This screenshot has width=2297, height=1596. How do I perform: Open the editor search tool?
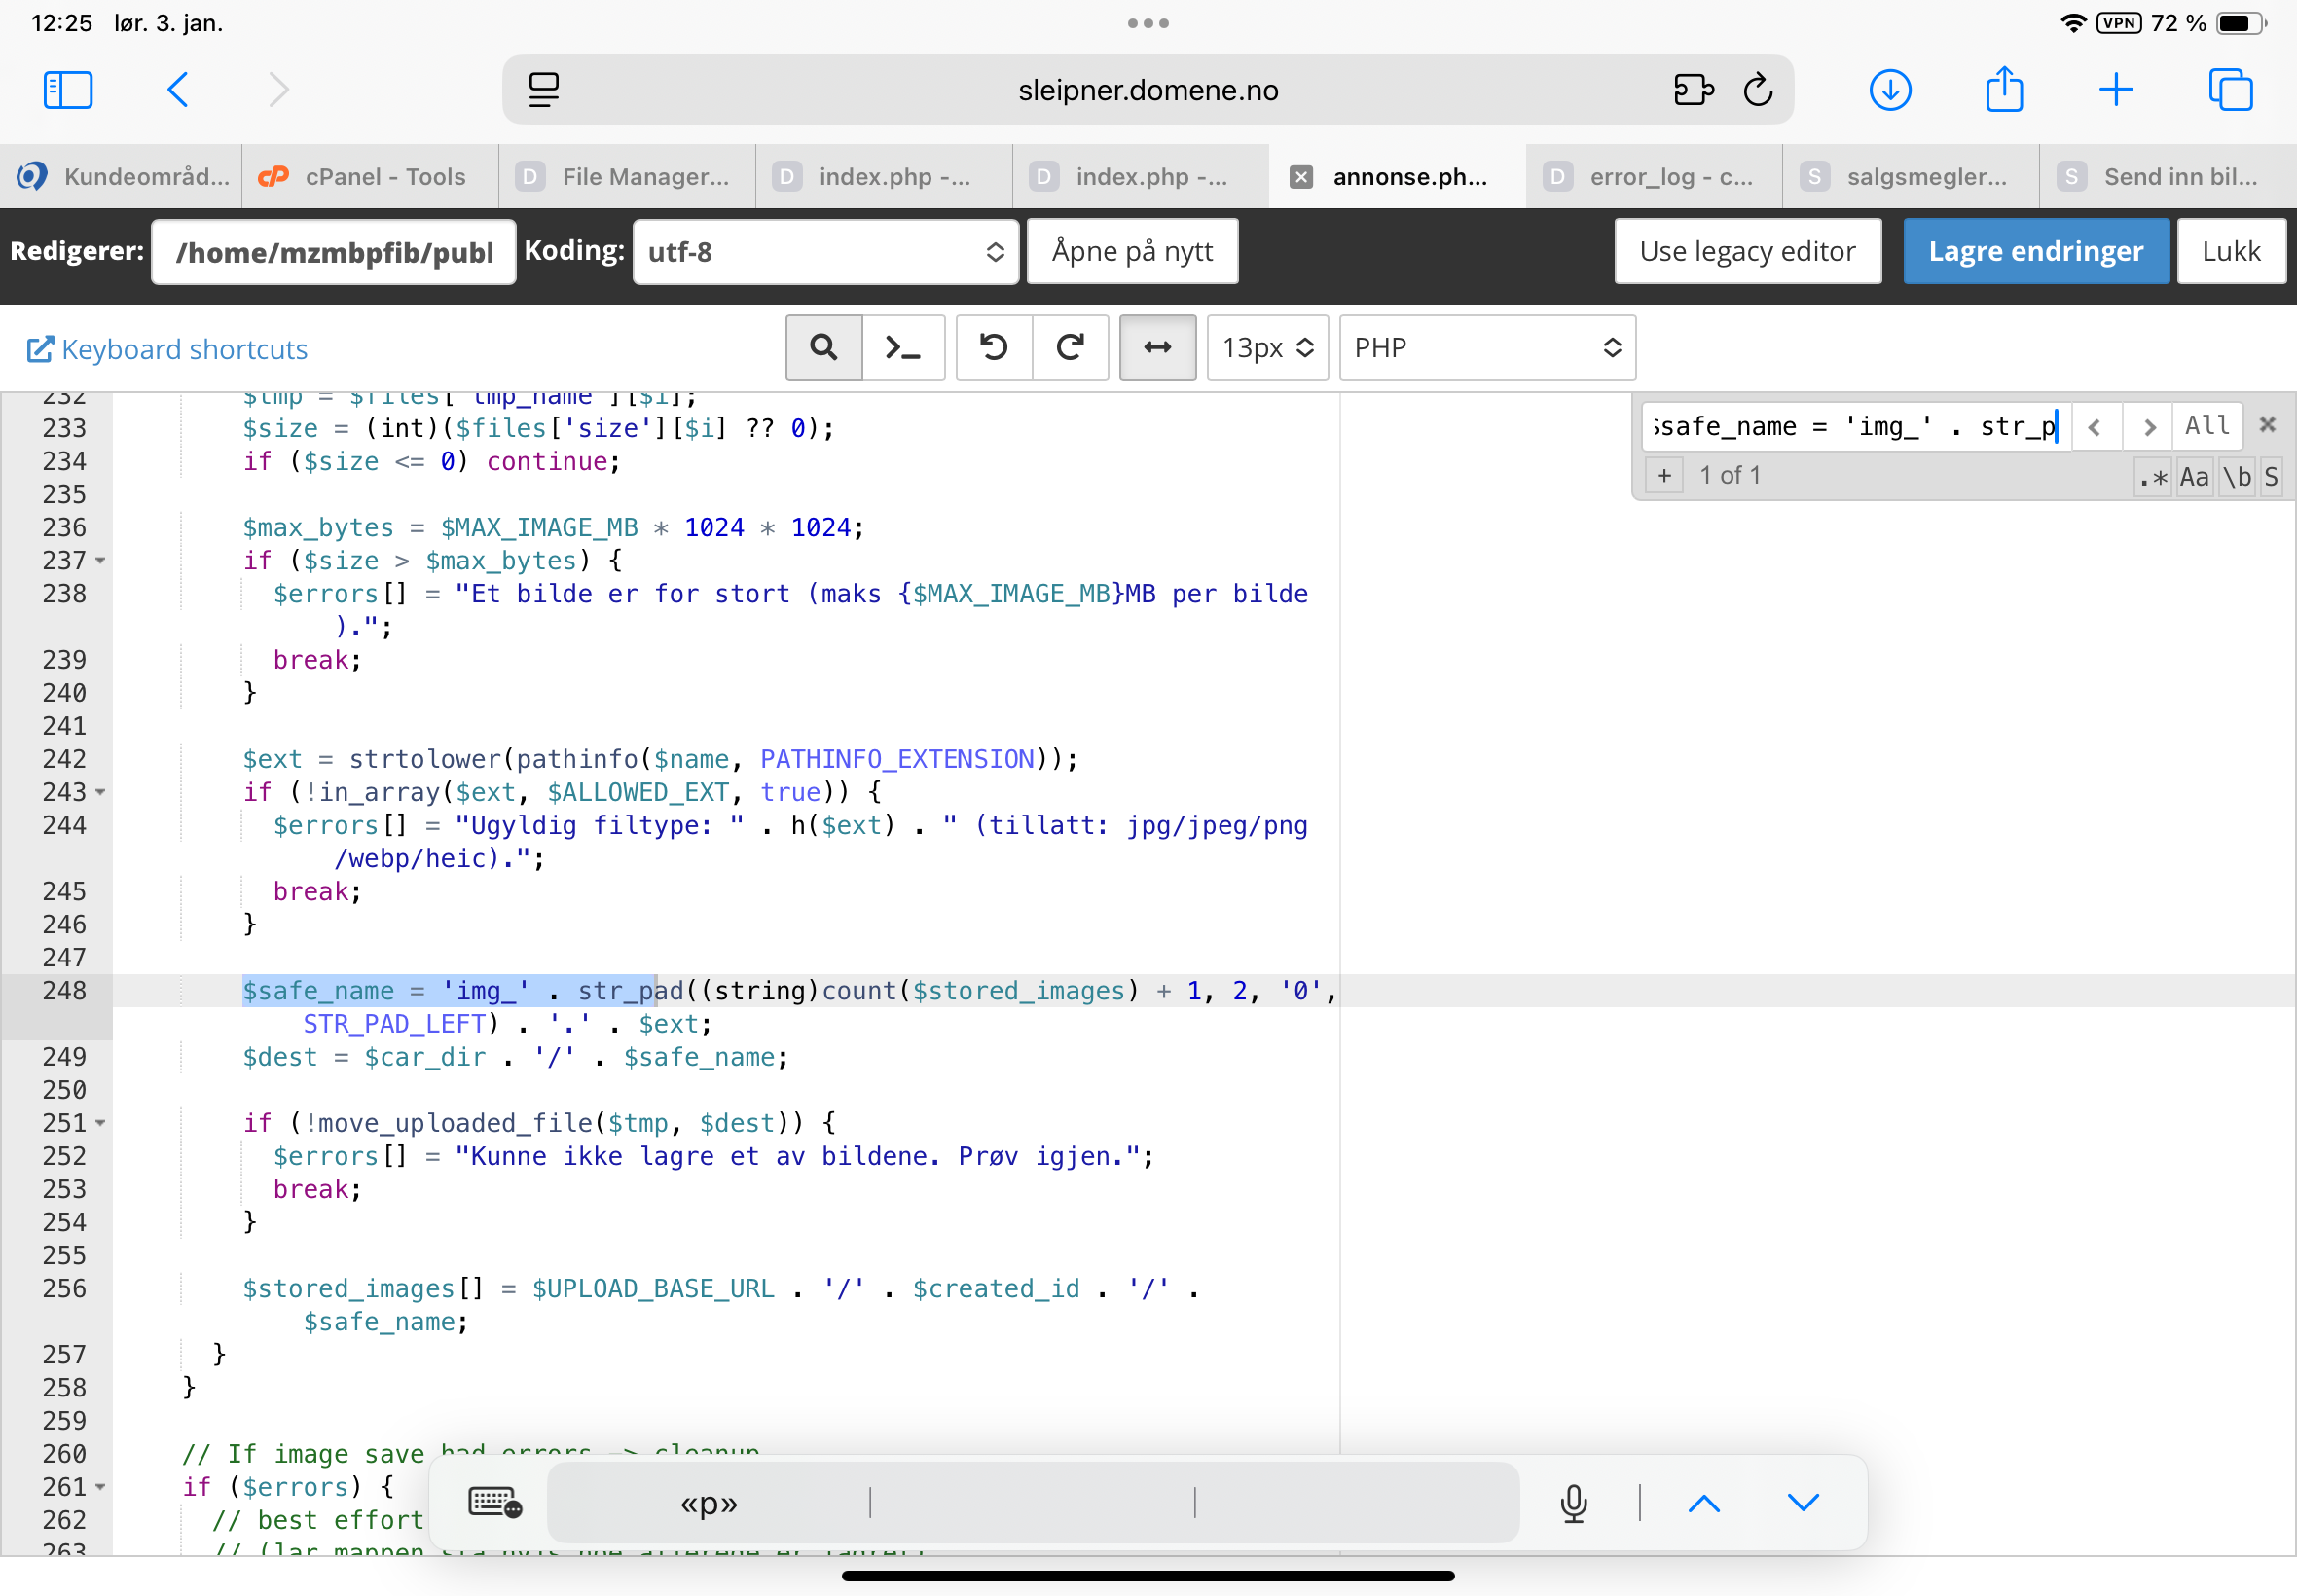point(823,347)
